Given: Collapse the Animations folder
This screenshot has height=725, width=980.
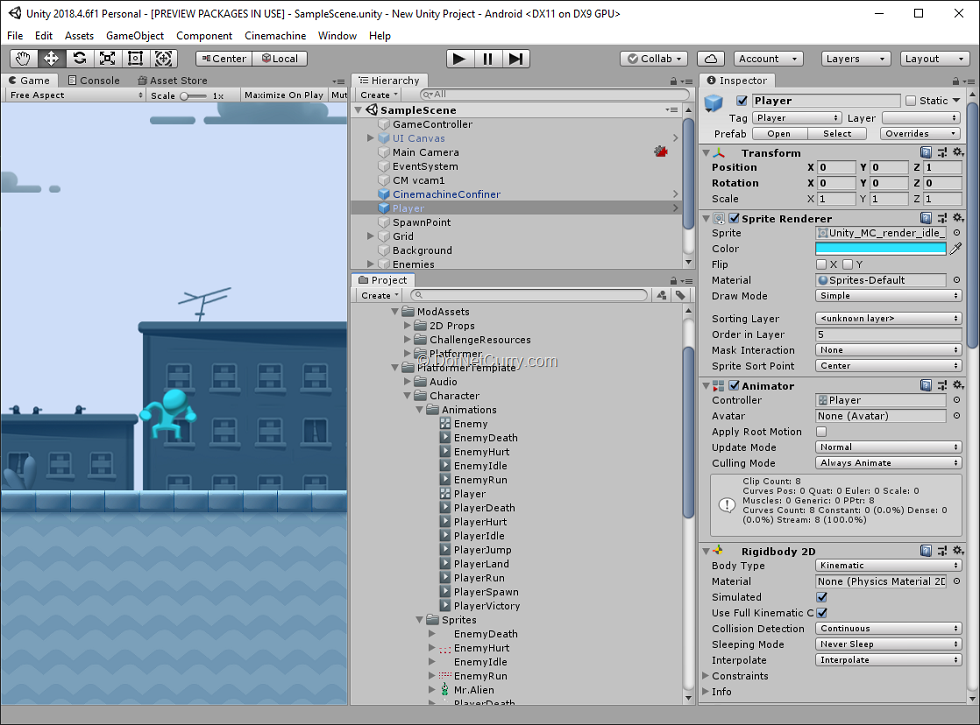Looking at the screenshot, I should [420, 409].
